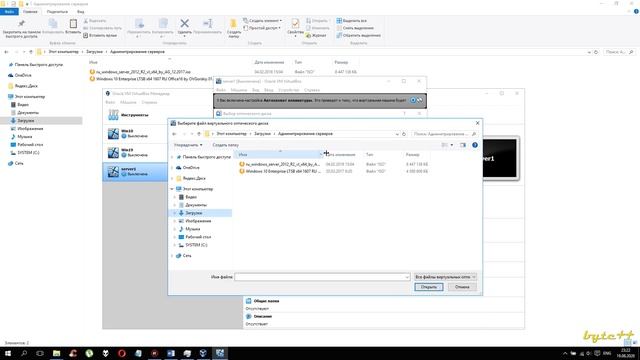Image resolution: width=640 pixels, height=360 pixels.
Task: Select the Windows 10 Enterprise LTSB ISO in the dialog
Action: pos(279,171)
